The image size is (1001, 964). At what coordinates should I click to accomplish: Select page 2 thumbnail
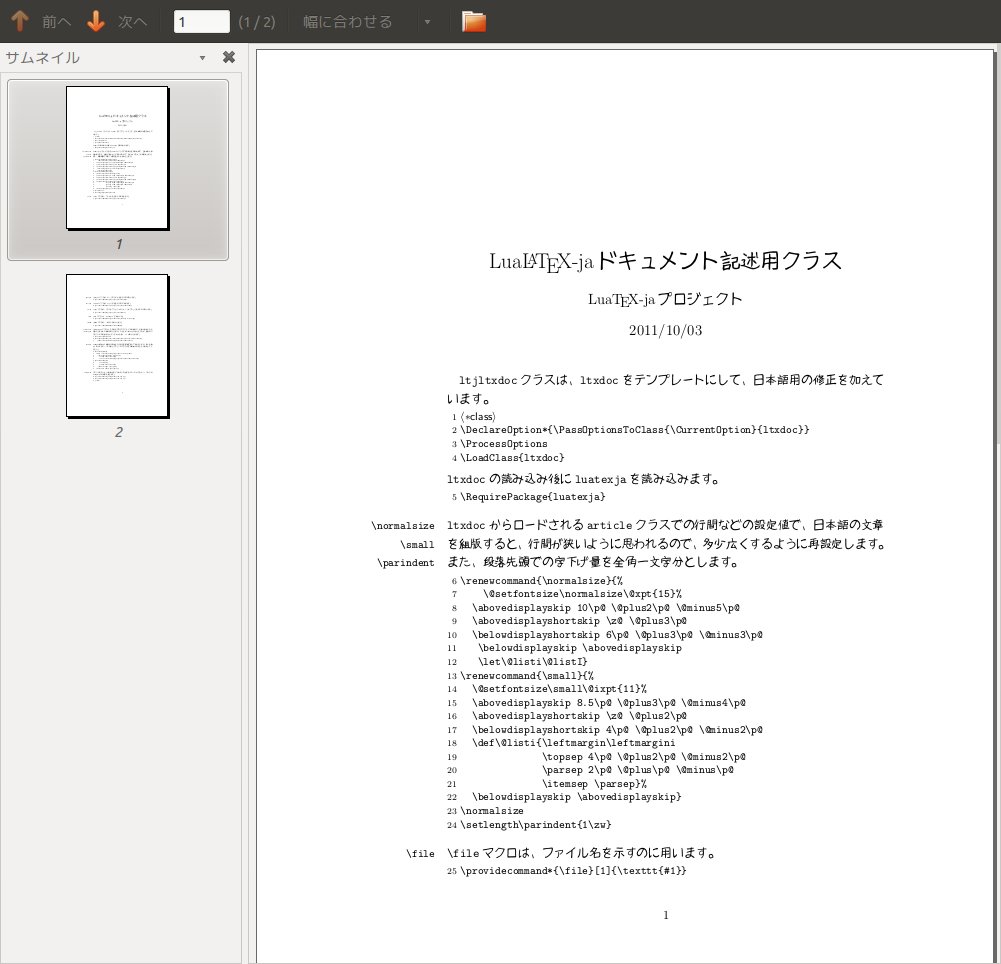(117, 346)
